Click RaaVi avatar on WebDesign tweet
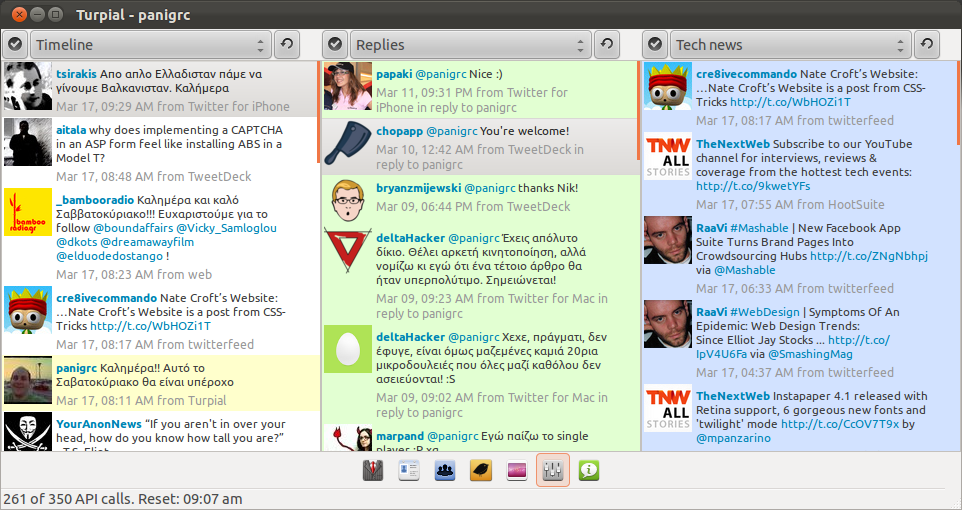Image resolution: width=962 pixels, height=510 pixels. coord(668,324)
